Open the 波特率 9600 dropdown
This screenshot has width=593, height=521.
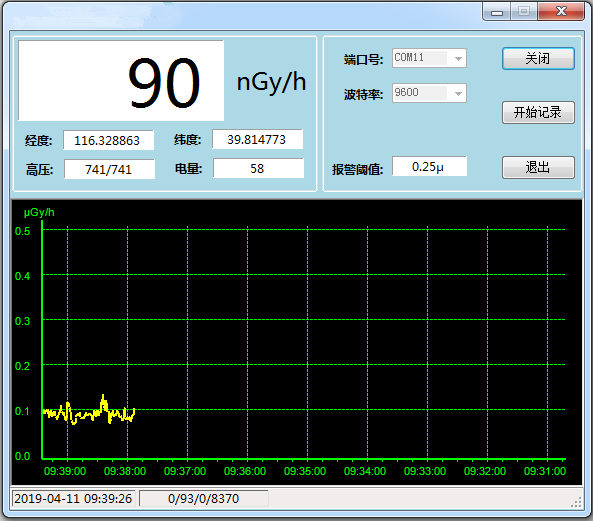(429, 93)
